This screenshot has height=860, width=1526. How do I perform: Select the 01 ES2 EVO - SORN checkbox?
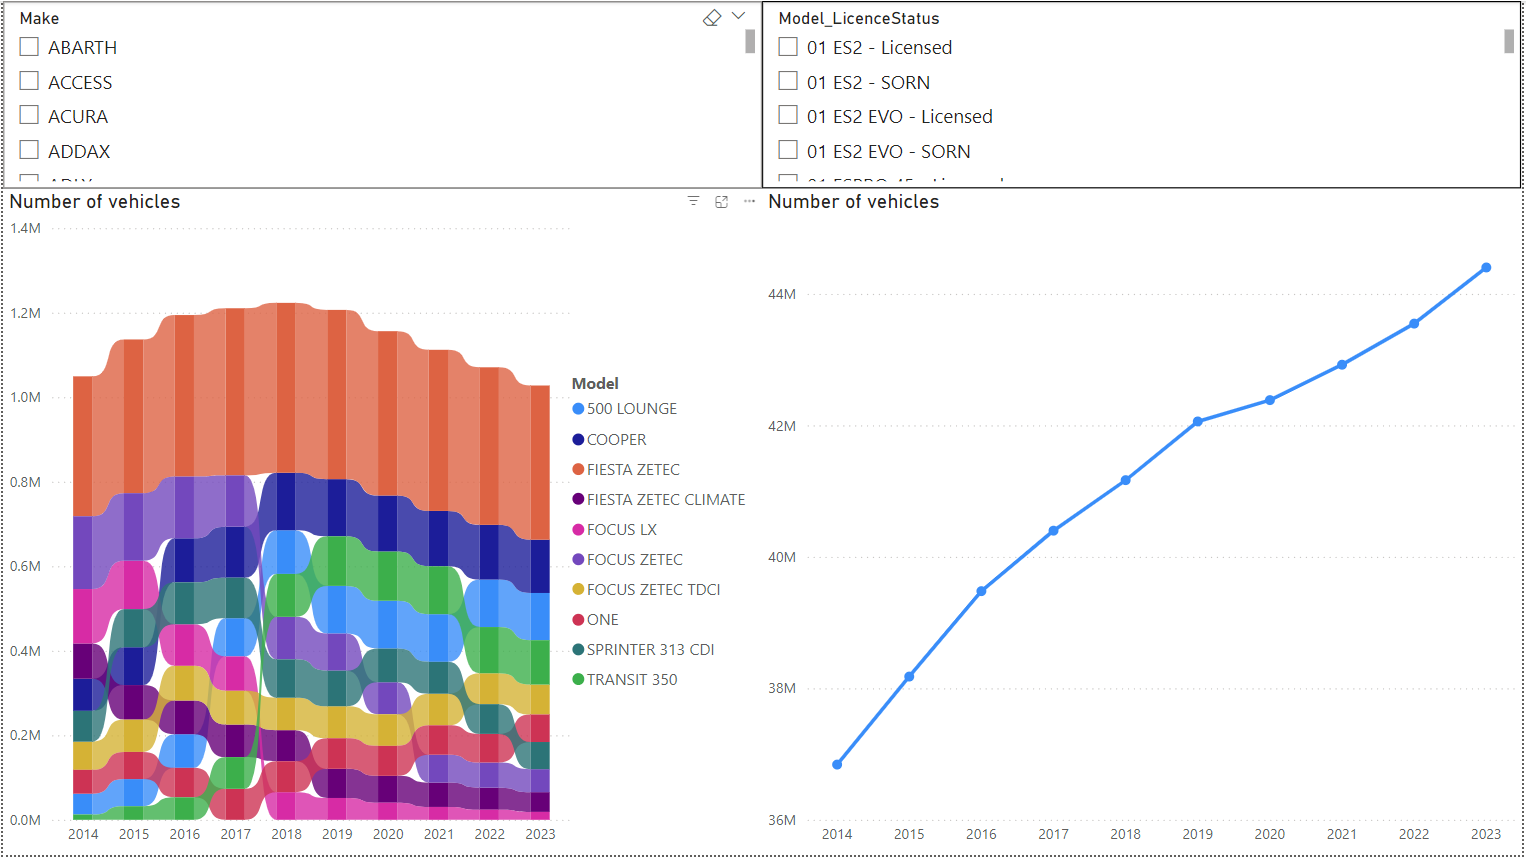pyautogui.click(x=788, y=150)
